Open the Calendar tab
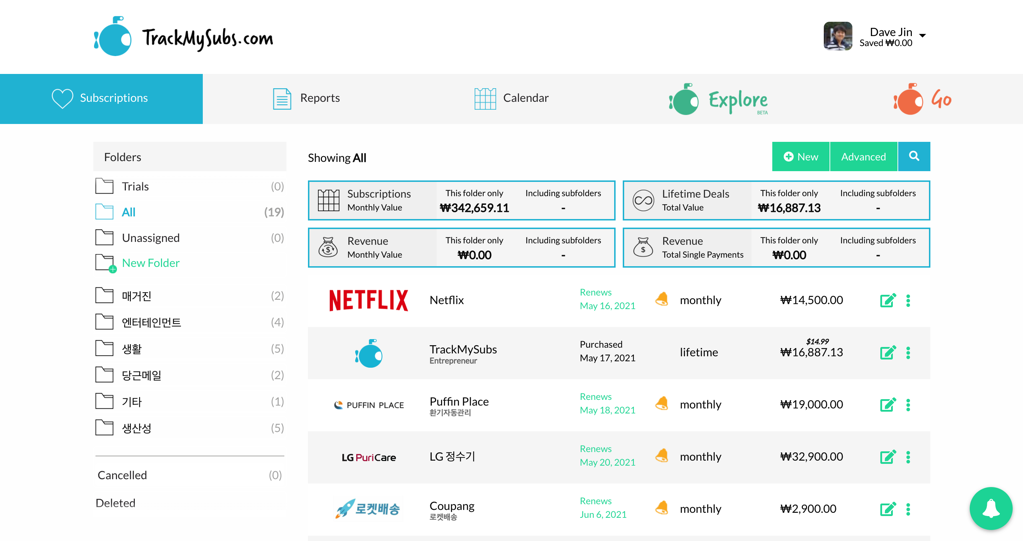Viewport: 1023px width, 541px height. (x=511, y=99)
